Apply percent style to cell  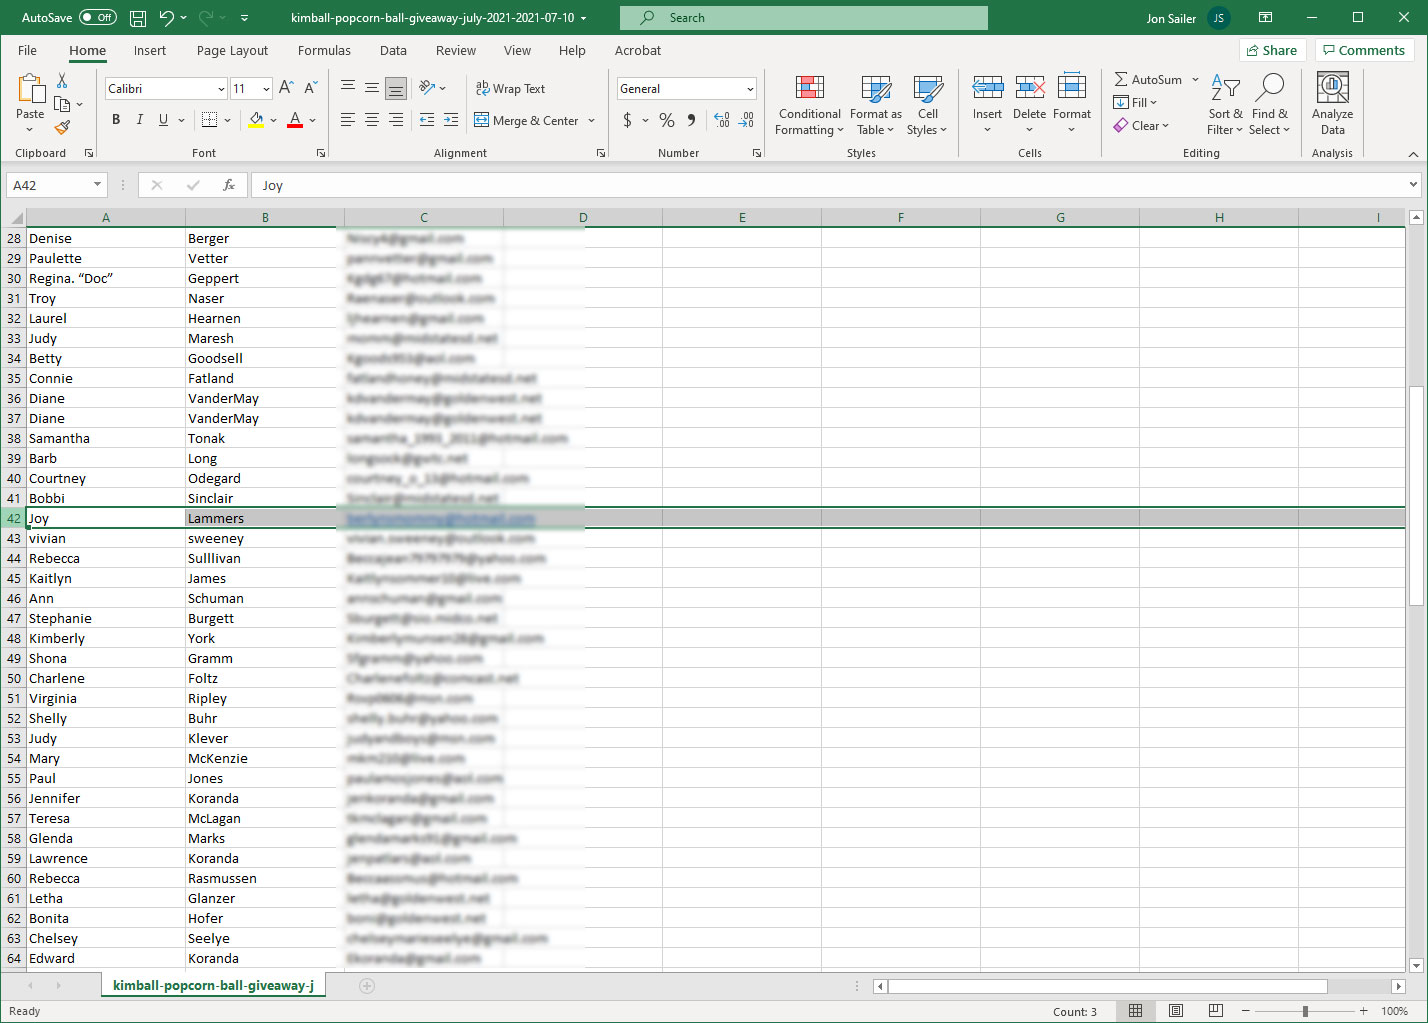(x=667, y=120)
